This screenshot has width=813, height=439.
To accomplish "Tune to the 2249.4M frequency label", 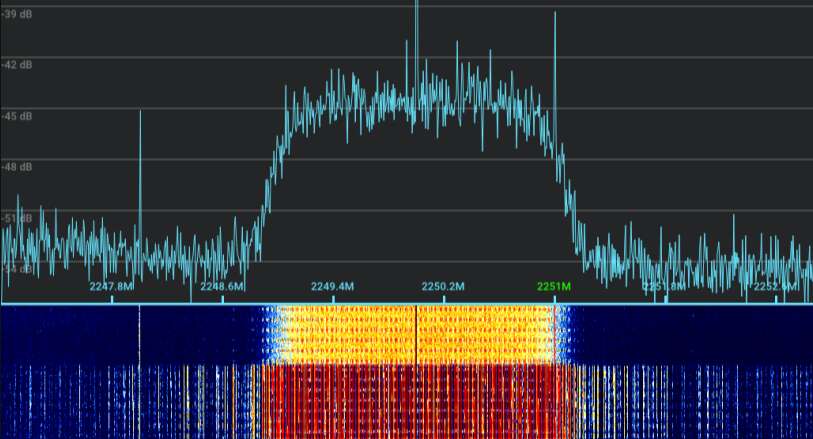I will click(x=332, y=286).
